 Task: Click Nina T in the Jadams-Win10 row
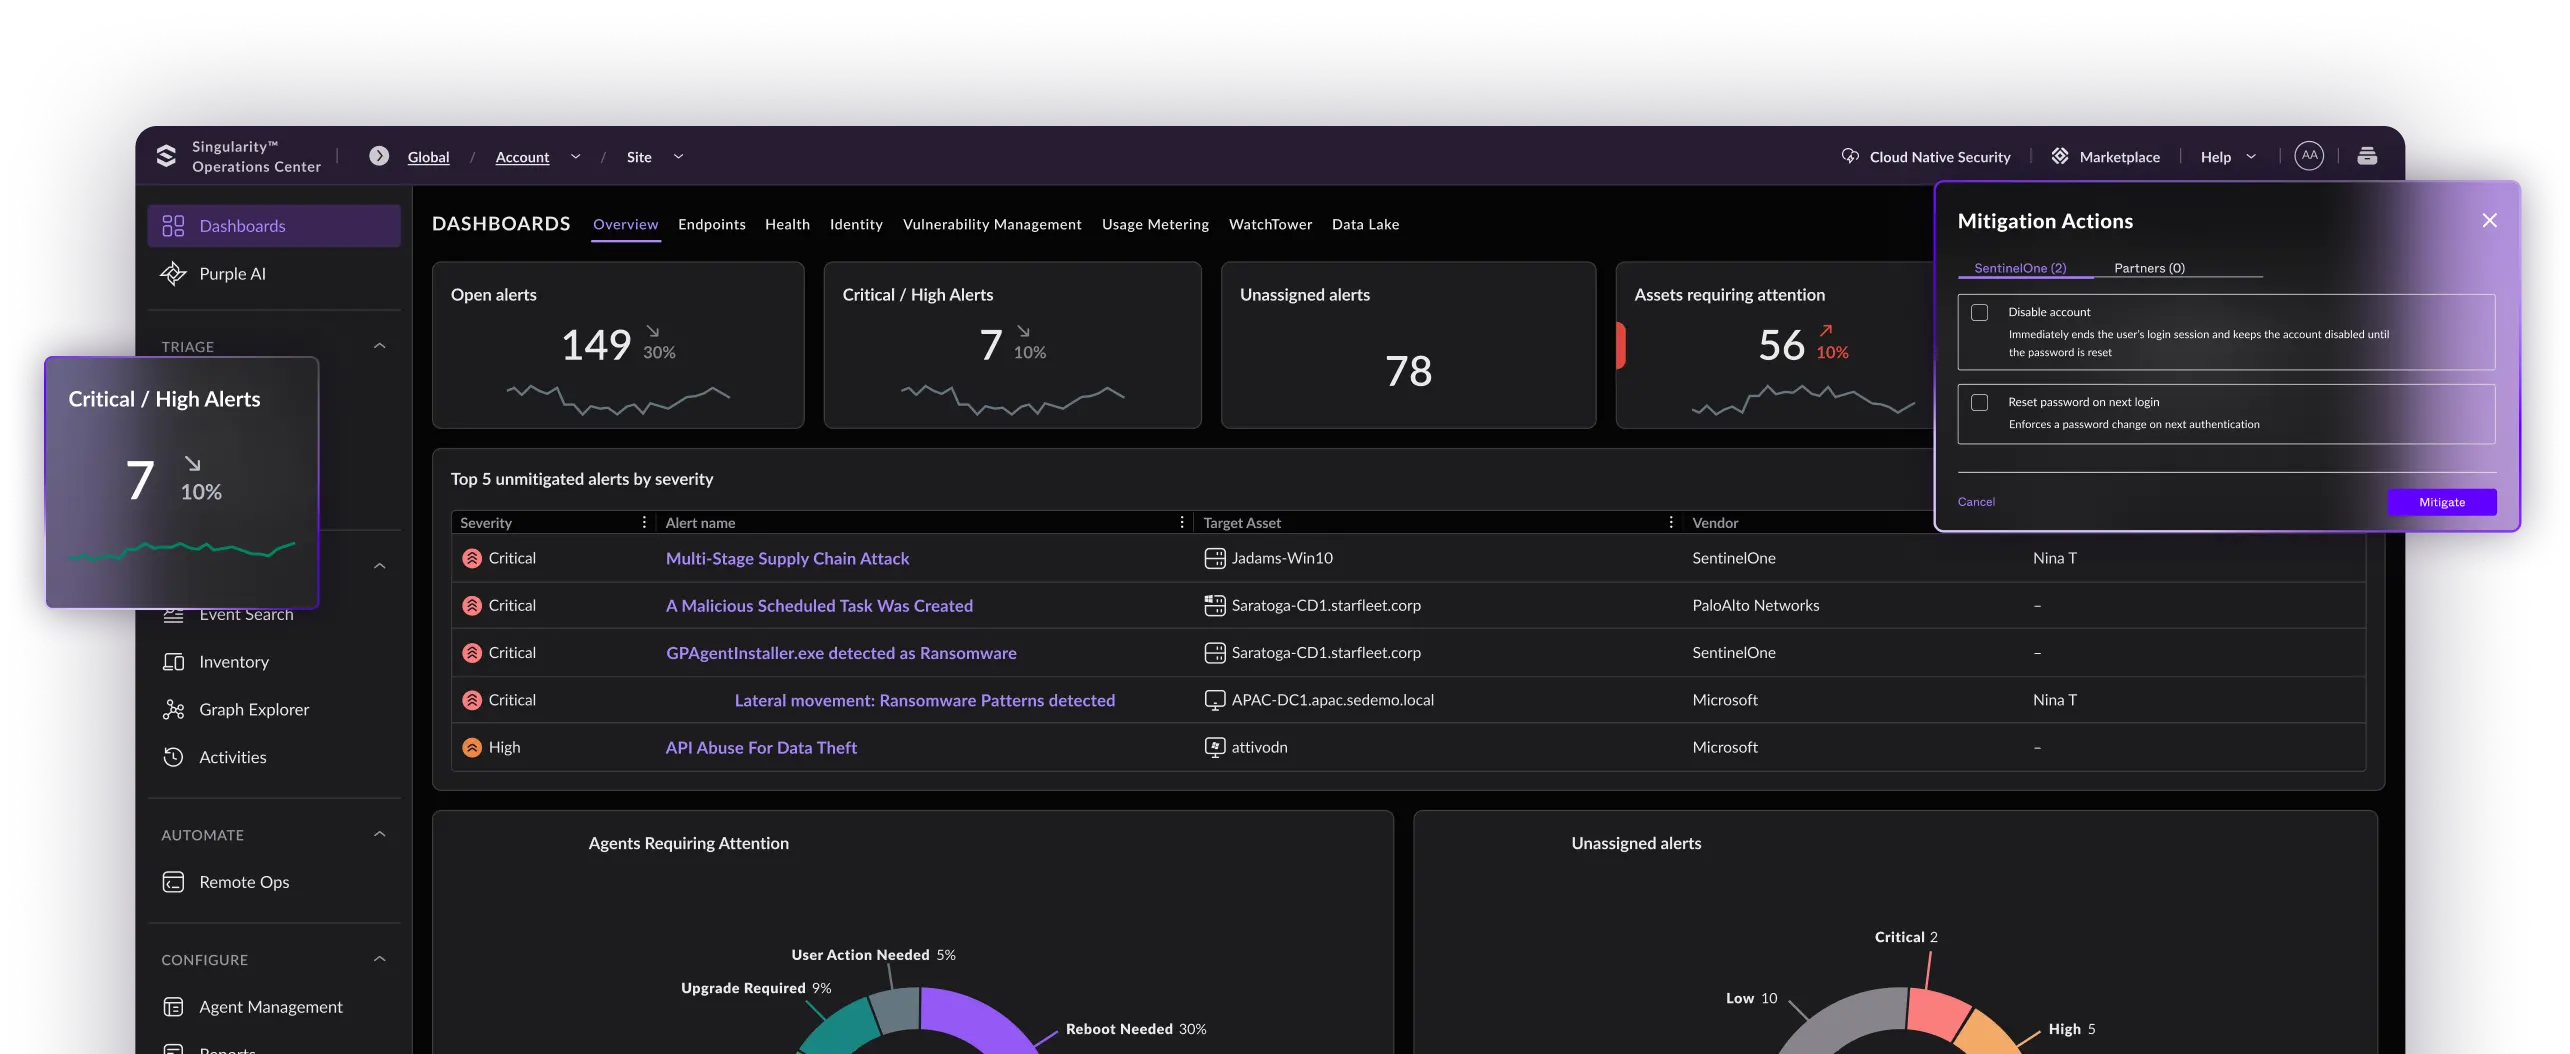click(x=2054, y=559)
